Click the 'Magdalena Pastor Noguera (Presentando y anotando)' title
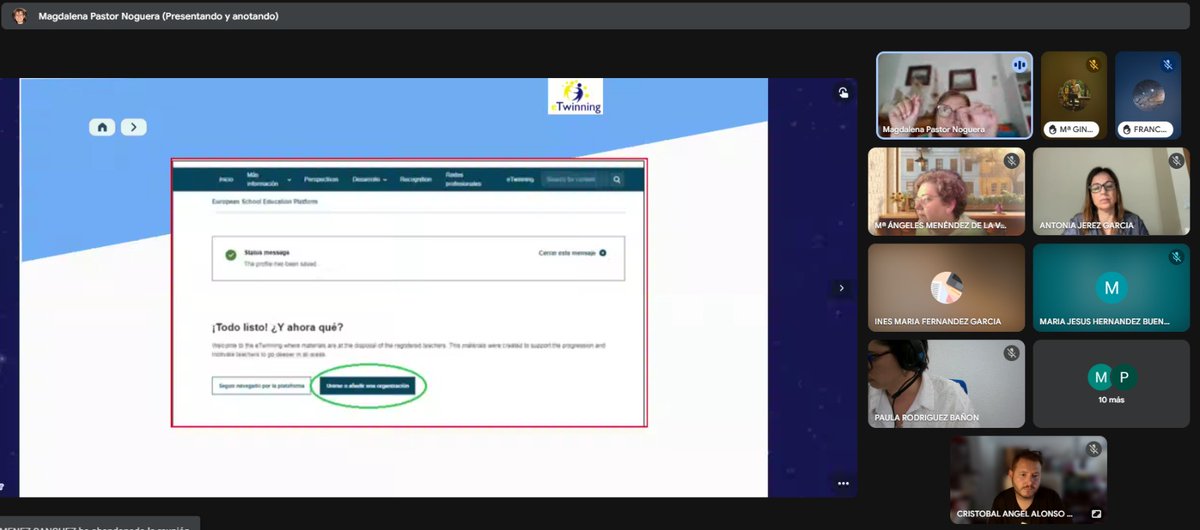Screen dimensions: 1200x530 (158, 17)
